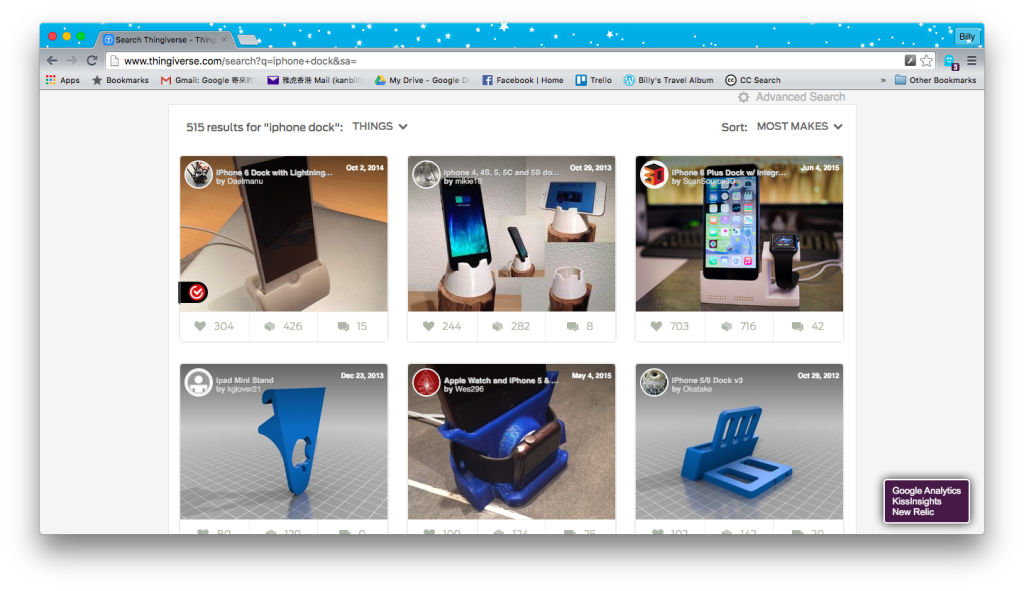Like the iPhone 6 Plus Dock with the heart
The image size is (1024, 591).
[x=655, y=326]
